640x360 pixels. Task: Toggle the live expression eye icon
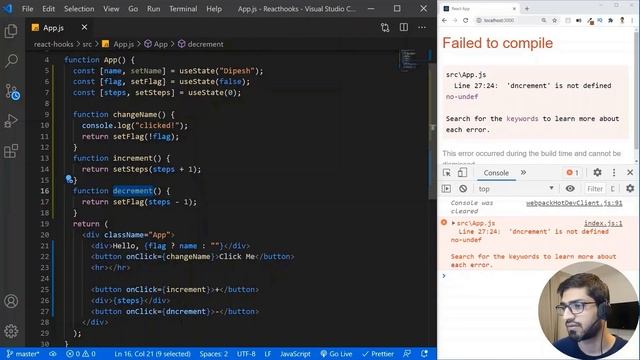pos(570,189)
